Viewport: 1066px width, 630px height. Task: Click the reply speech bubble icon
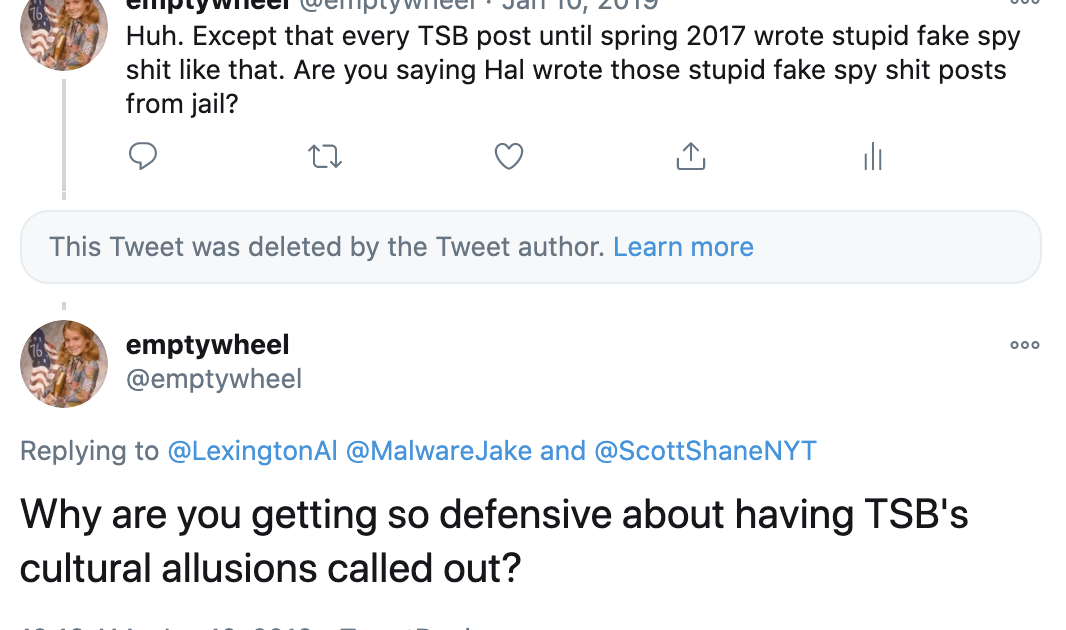pyautogui.click(x=143, y=156)
